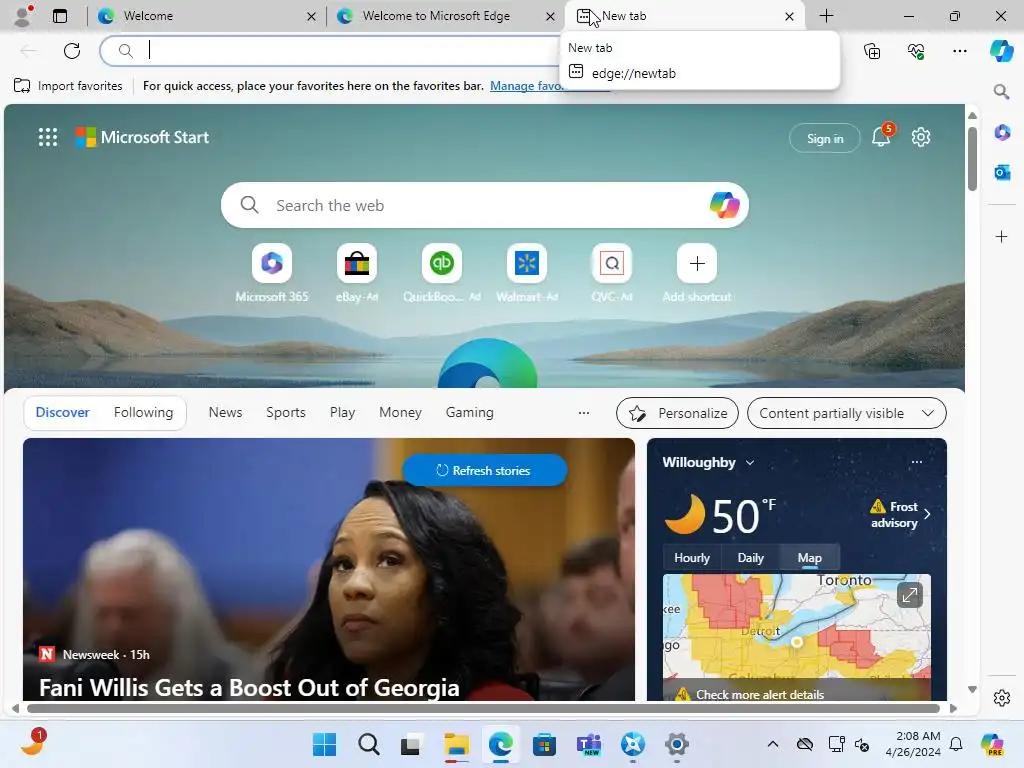Click the Refresh stories button
The height and width of the screenshot is (768, 1024).
[484, 470]
